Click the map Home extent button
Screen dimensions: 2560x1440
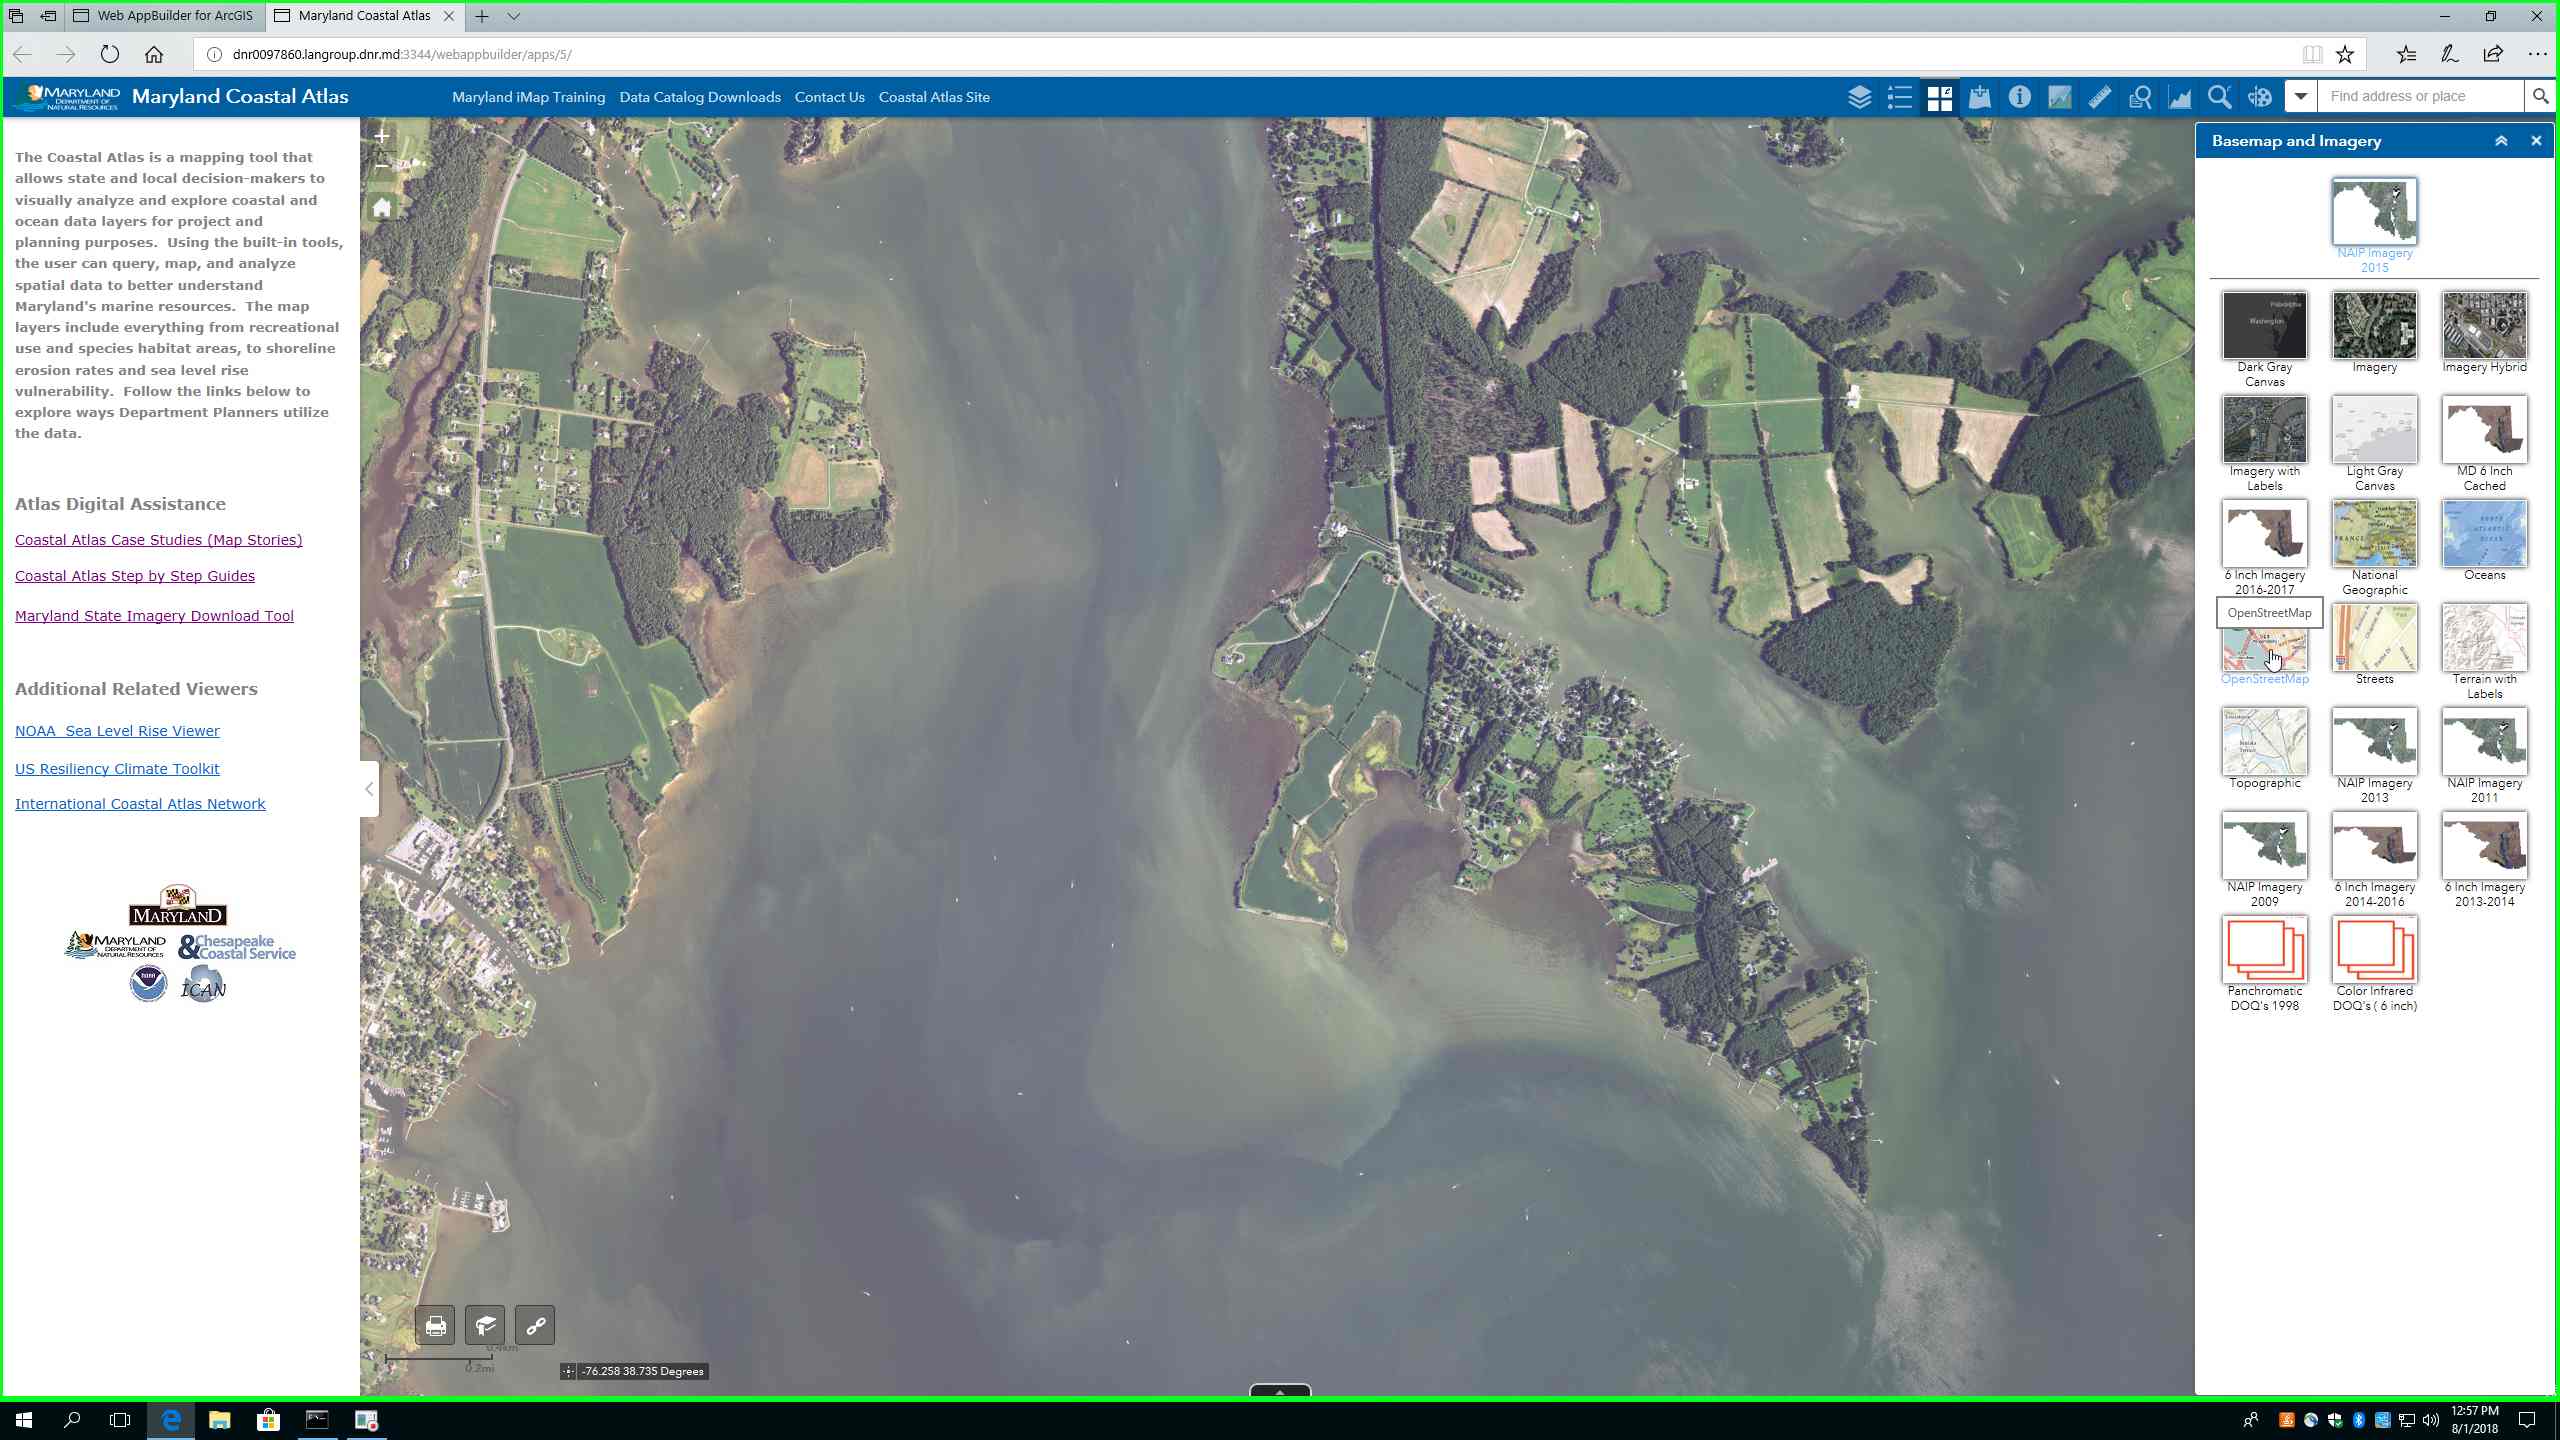point(381,208)
